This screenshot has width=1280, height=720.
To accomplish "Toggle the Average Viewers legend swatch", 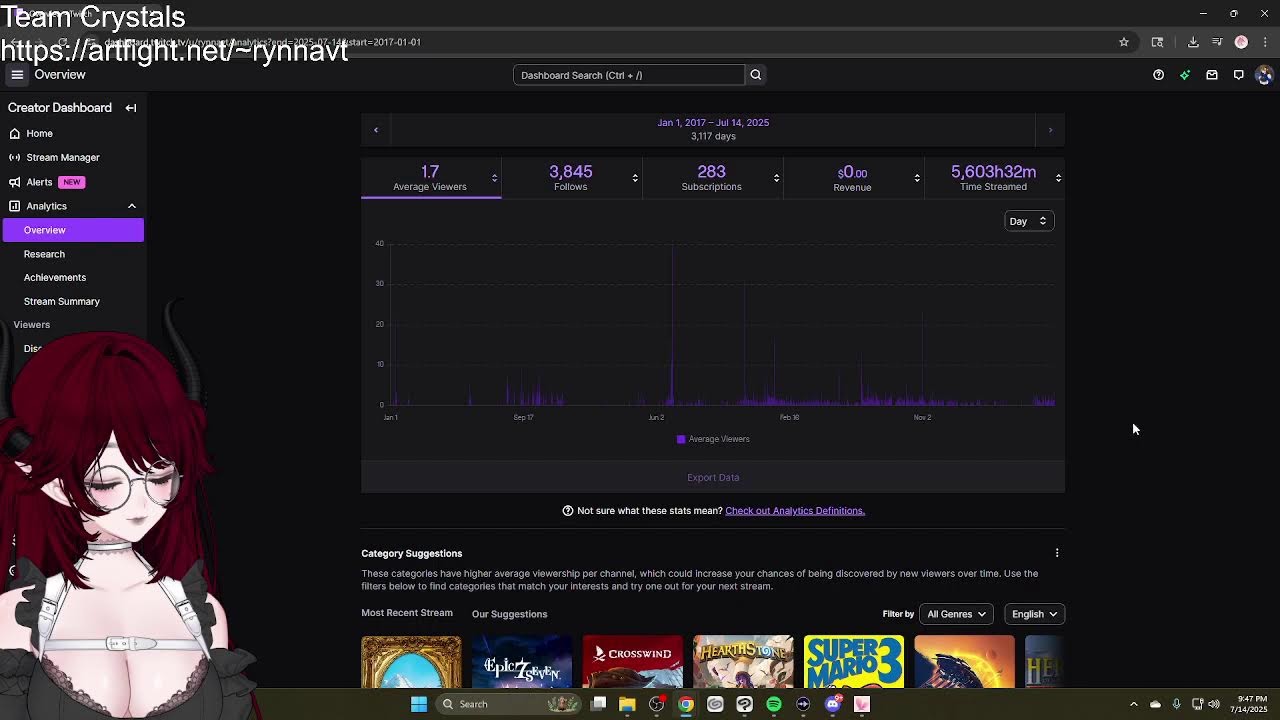I will coord(681,439).
